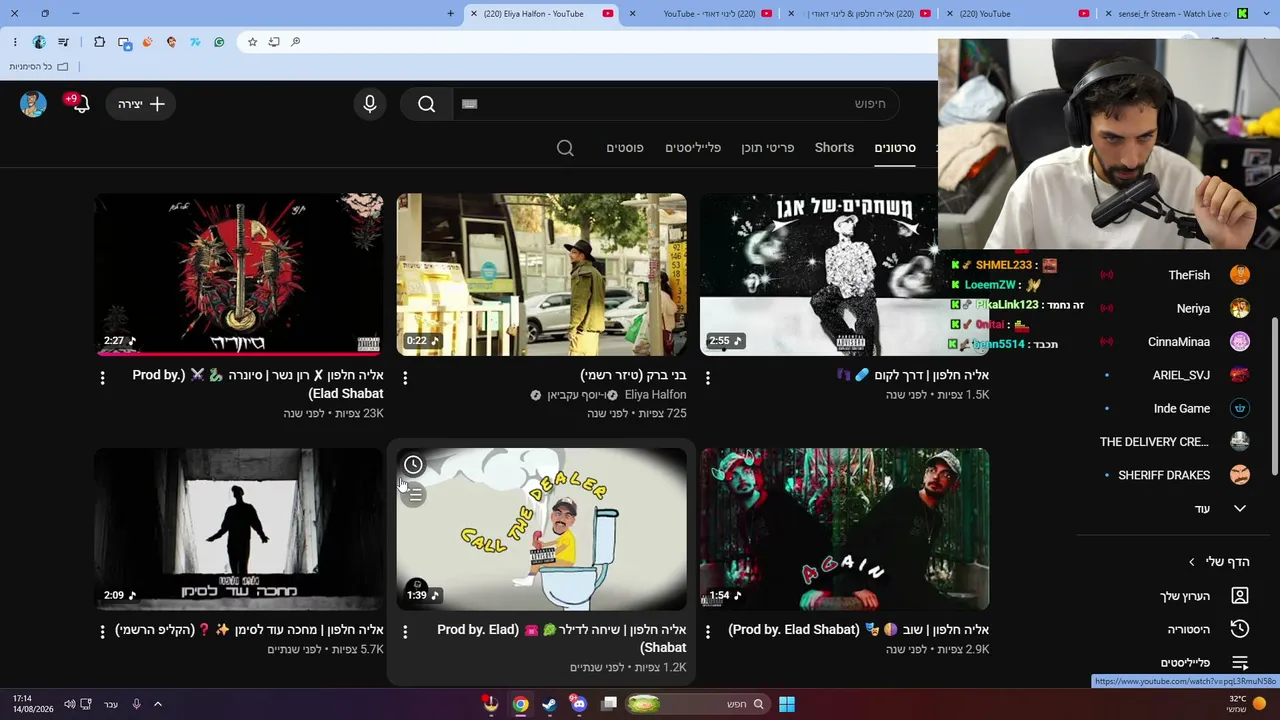The height and width of the screenshot is (720, 1280).
Task: Open Steam from the taskbar
Action: click(549, 704)
